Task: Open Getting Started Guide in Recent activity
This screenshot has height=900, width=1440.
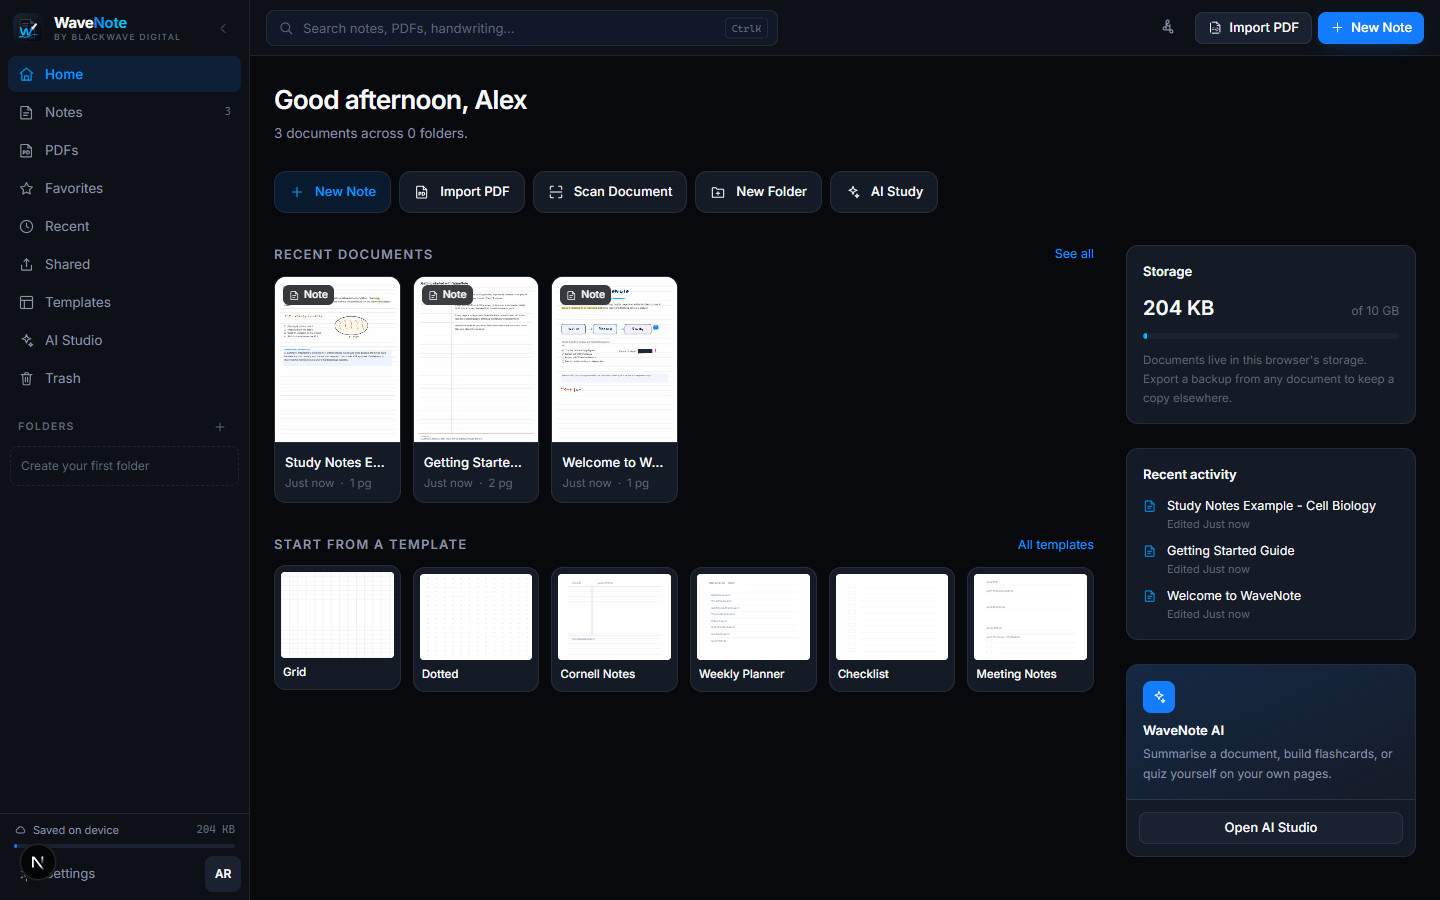Action: [1271, 559]
